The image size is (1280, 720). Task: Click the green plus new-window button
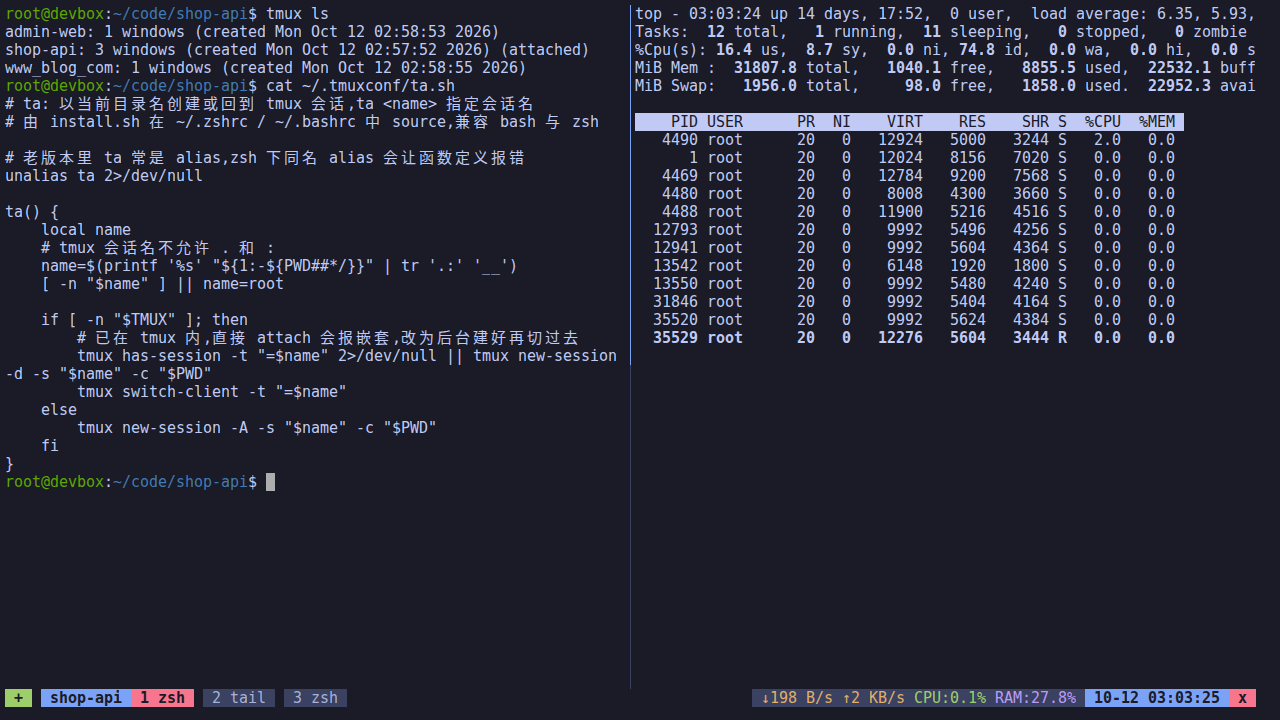18,698
